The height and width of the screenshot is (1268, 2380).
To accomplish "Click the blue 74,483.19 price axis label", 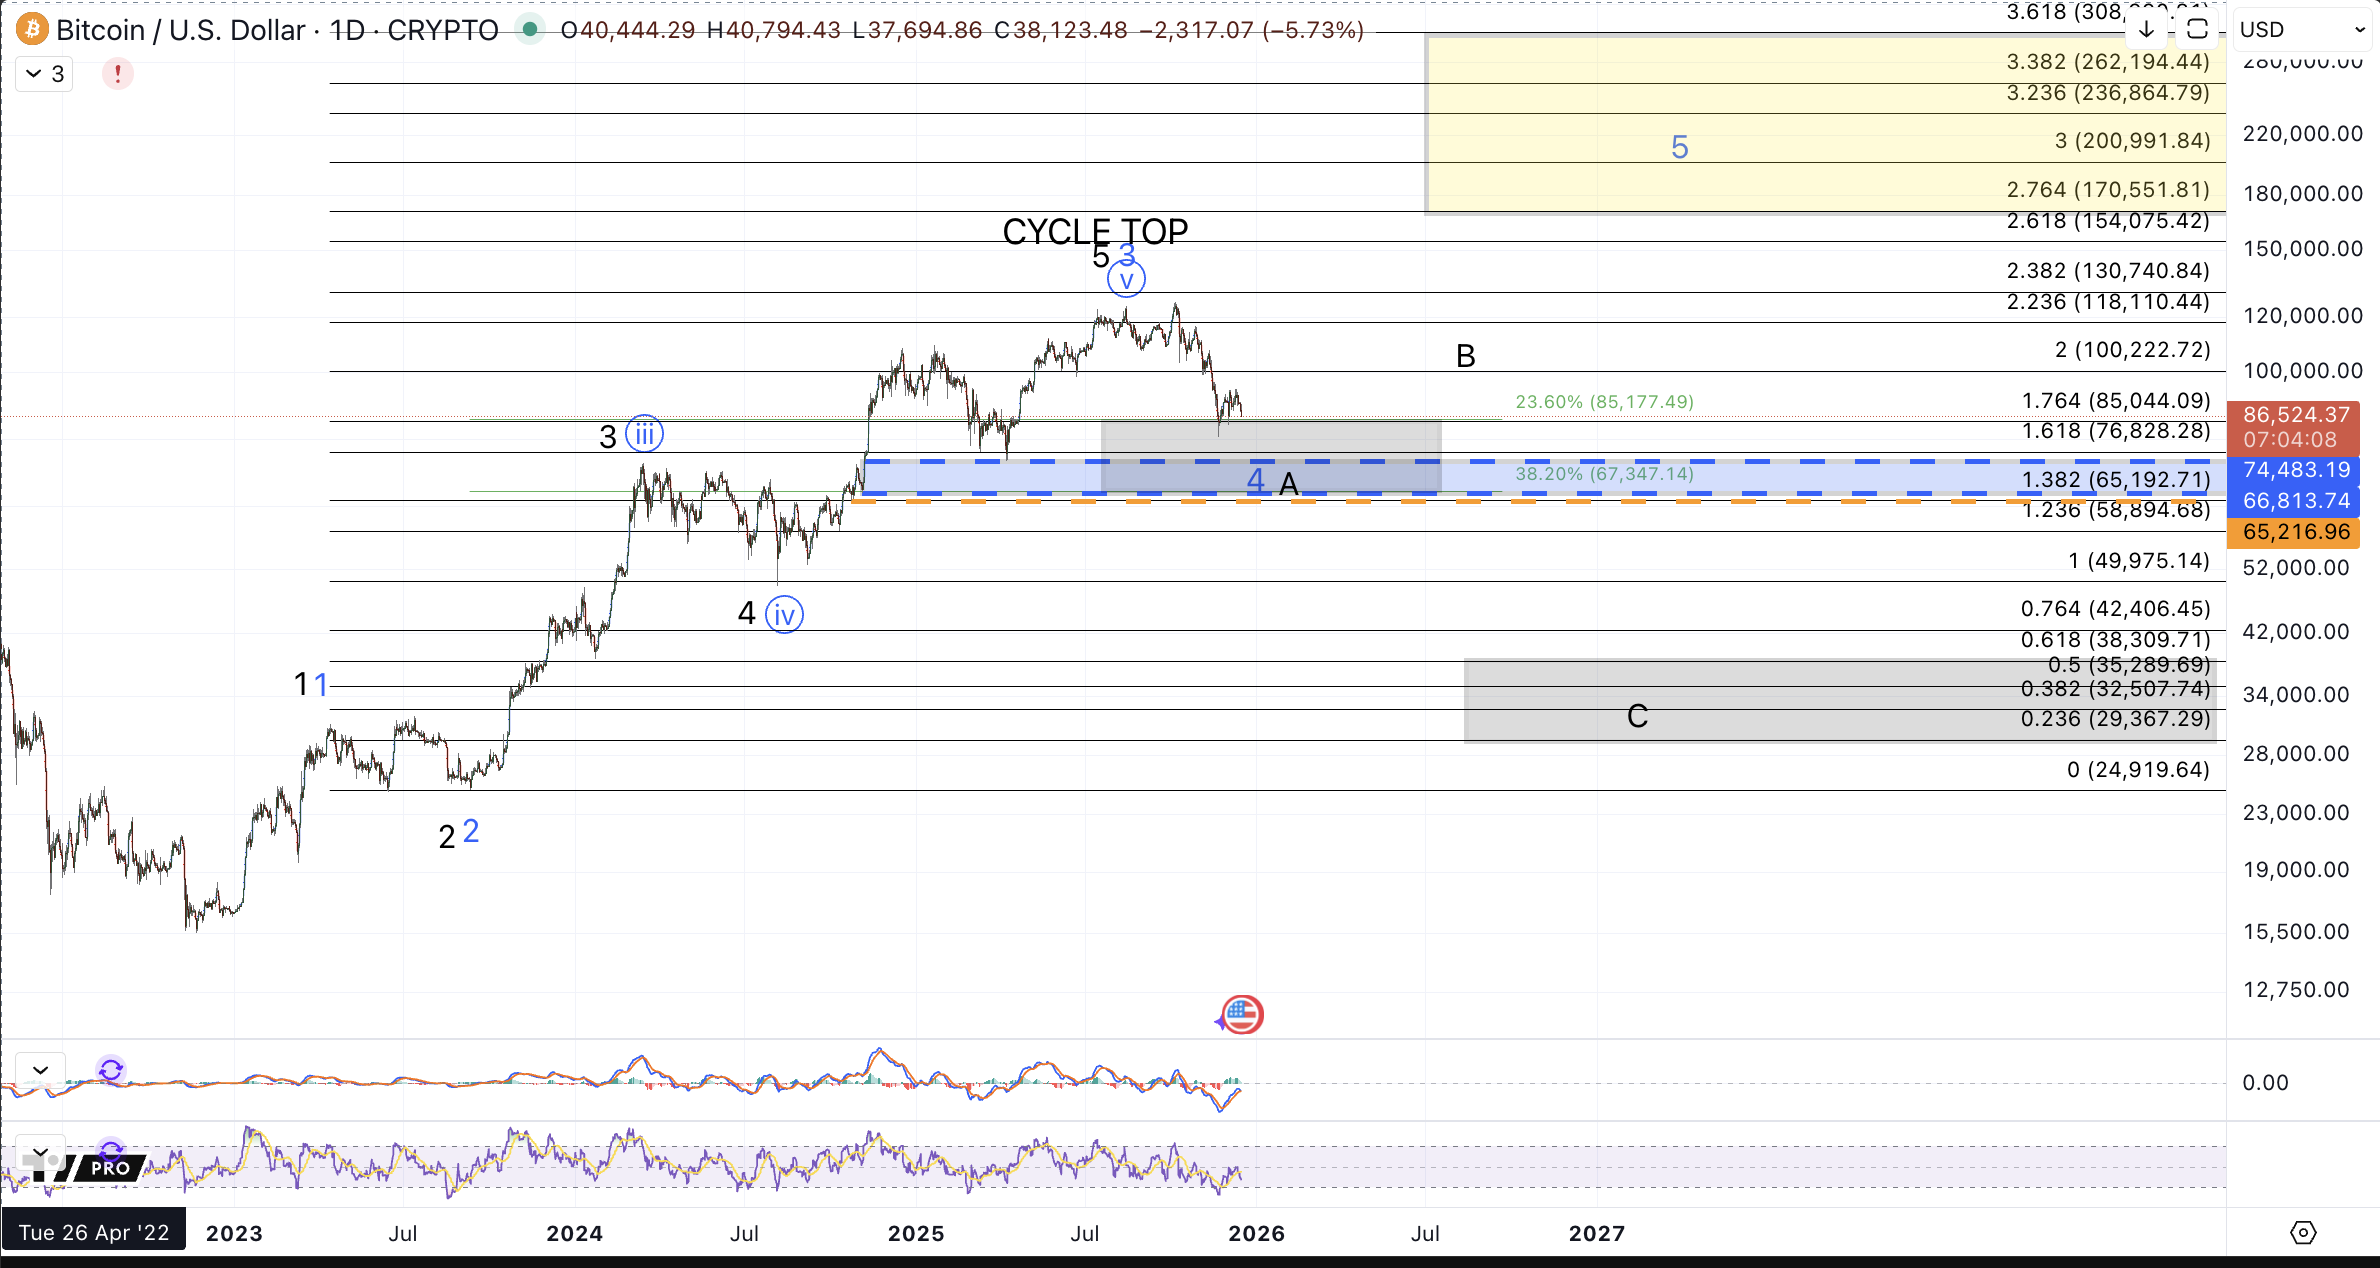I will coord(2294,470).
